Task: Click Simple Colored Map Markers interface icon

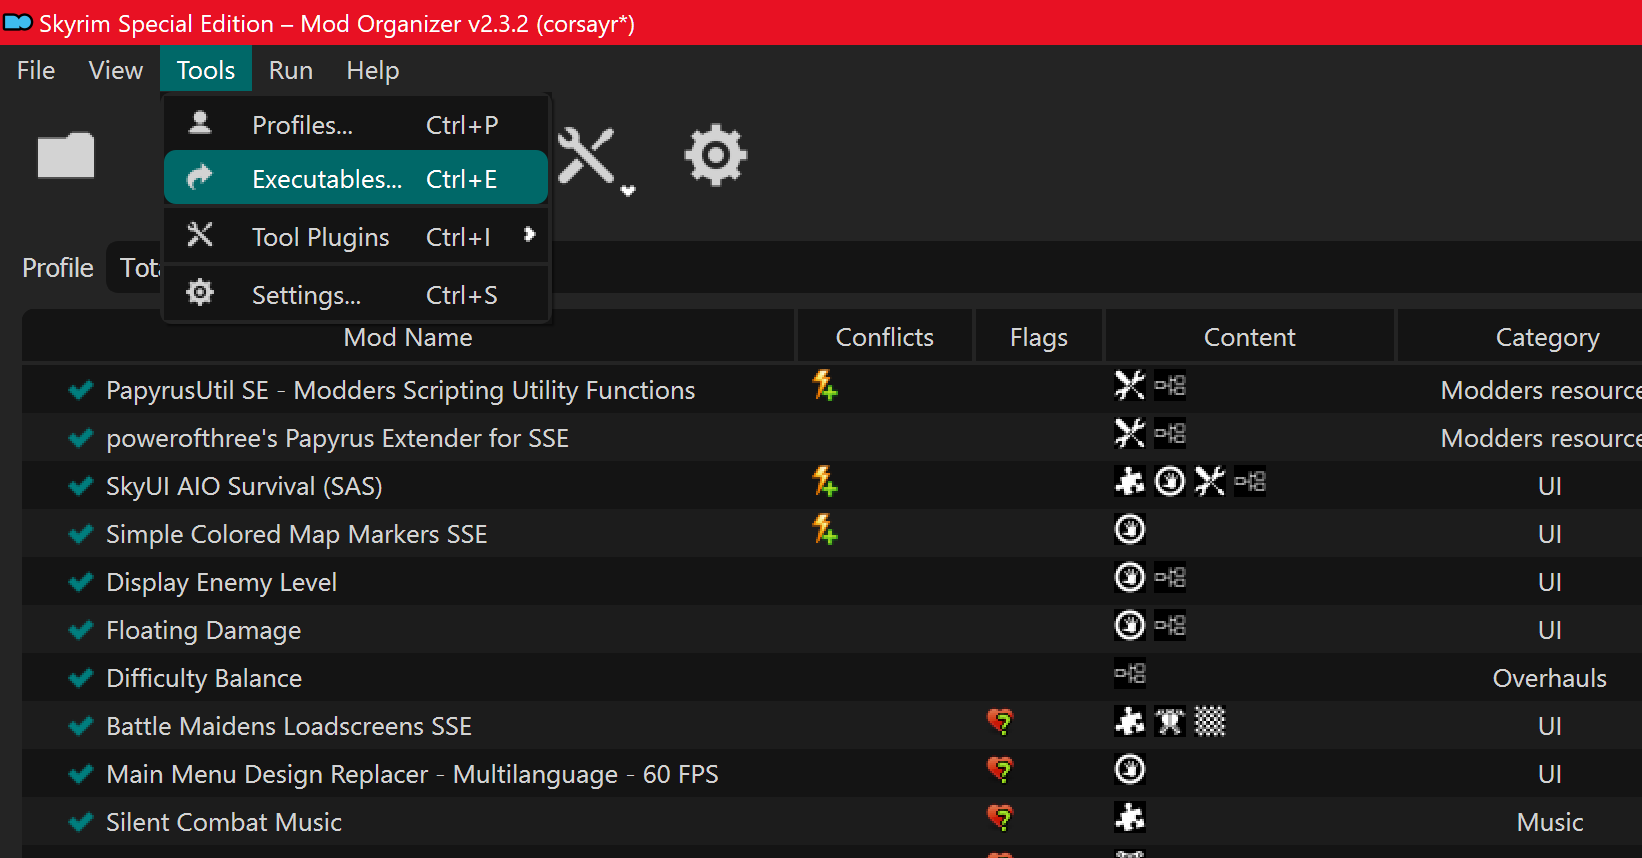Action: 1130,529
